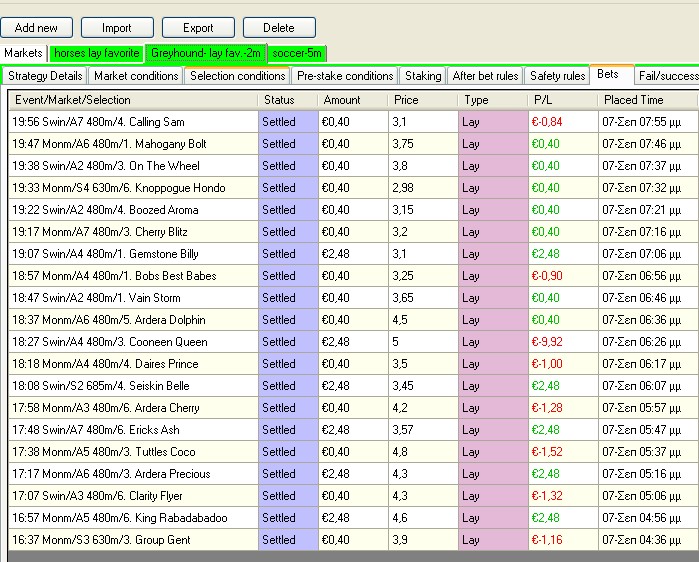Image resolution: width=699 pixels, height=562 pixels.
Task: Sort by the Amount column header
Action: [353, 100]
